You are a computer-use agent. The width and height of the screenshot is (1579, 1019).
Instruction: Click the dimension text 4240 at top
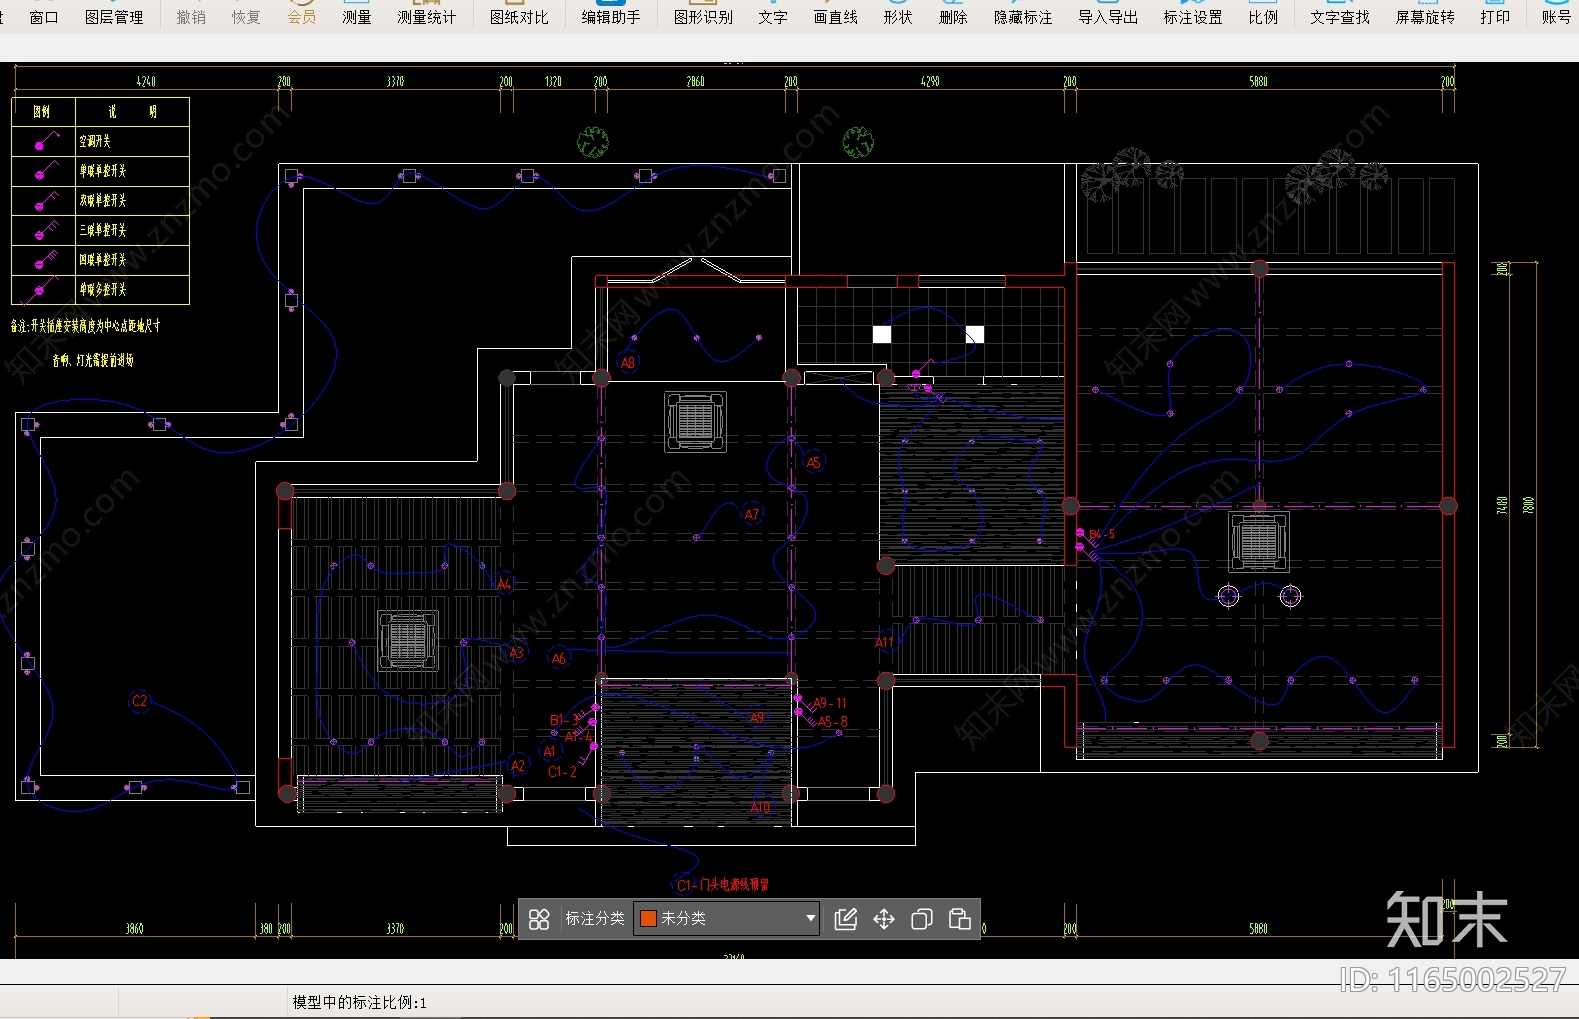click(x=146, y=82)
